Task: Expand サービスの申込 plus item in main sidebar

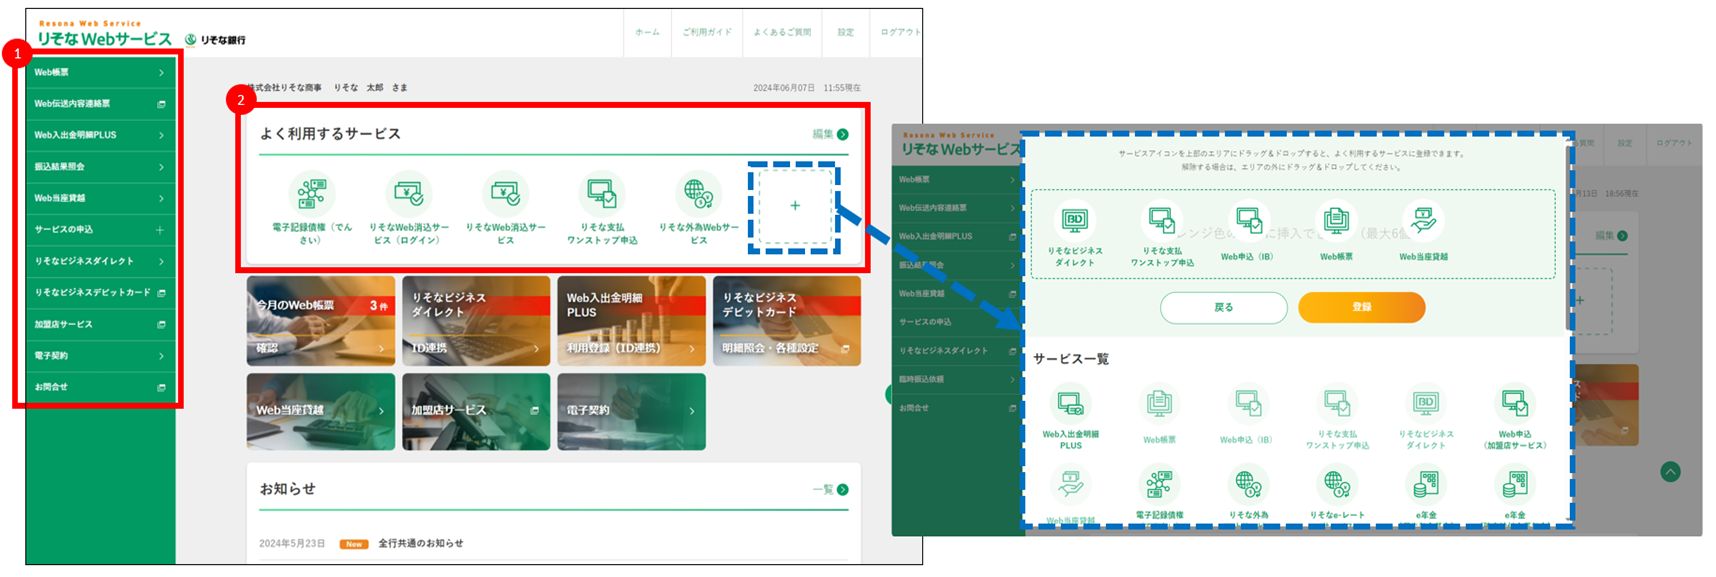Action: point(100,230)
